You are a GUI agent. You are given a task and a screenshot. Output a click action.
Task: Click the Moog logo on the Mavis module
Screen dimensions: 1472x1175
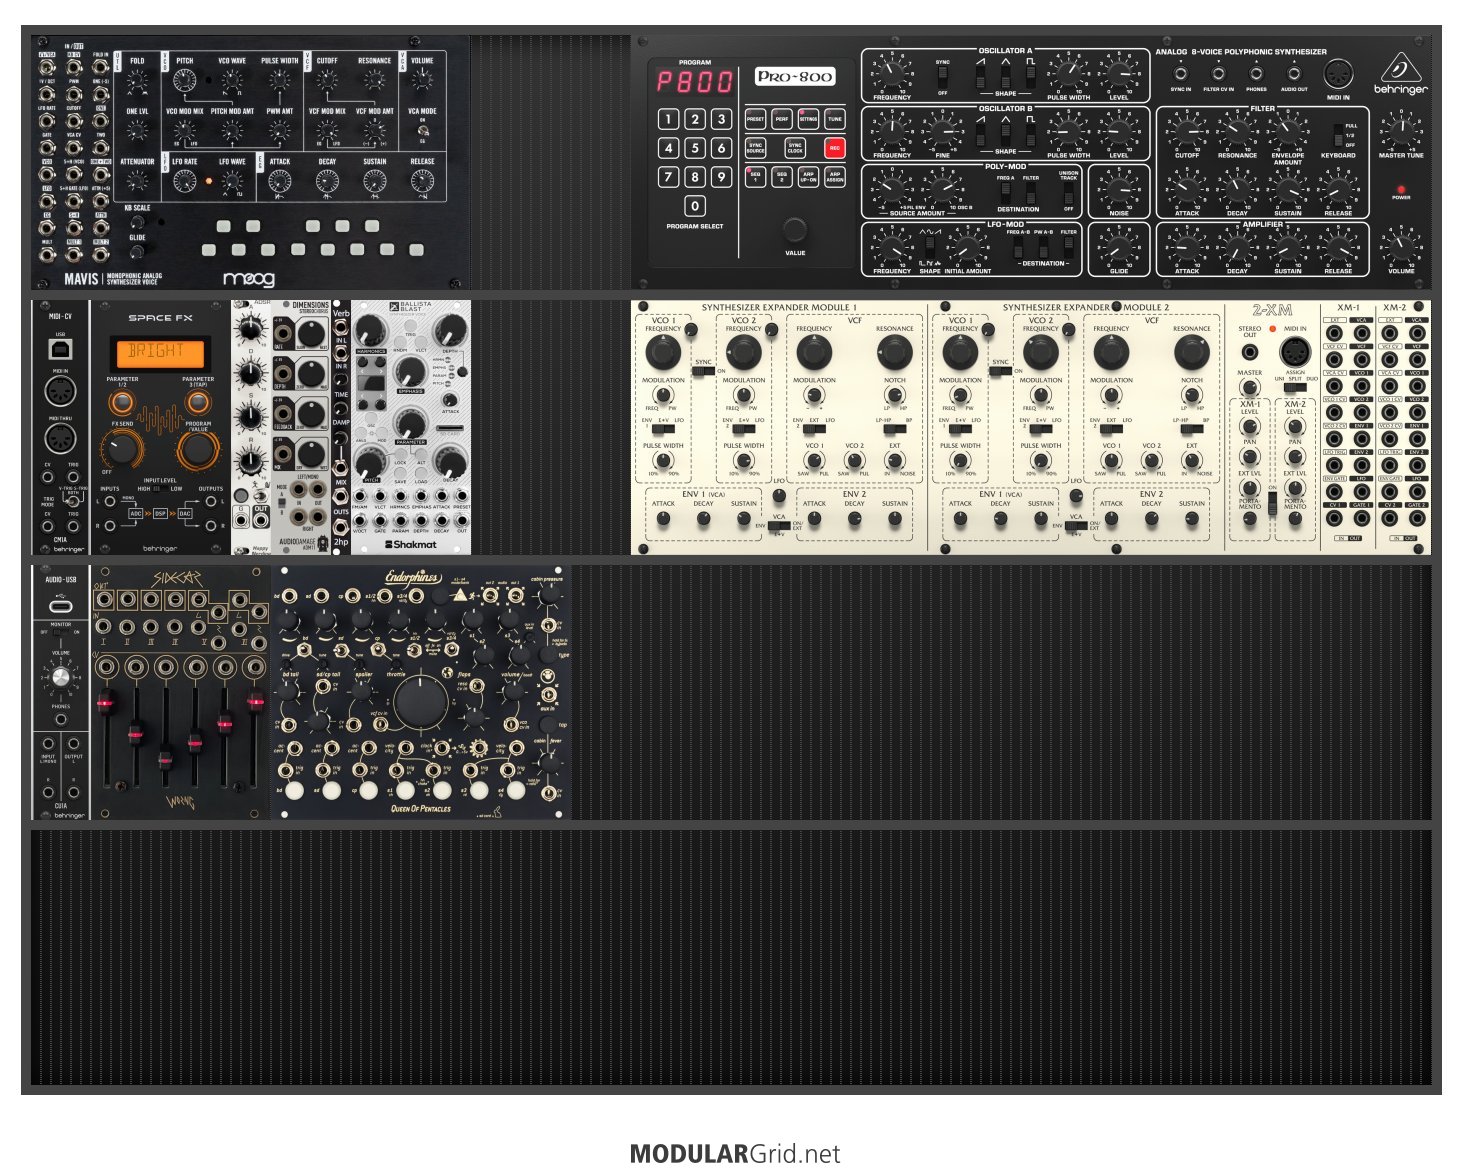click(248, 278)
